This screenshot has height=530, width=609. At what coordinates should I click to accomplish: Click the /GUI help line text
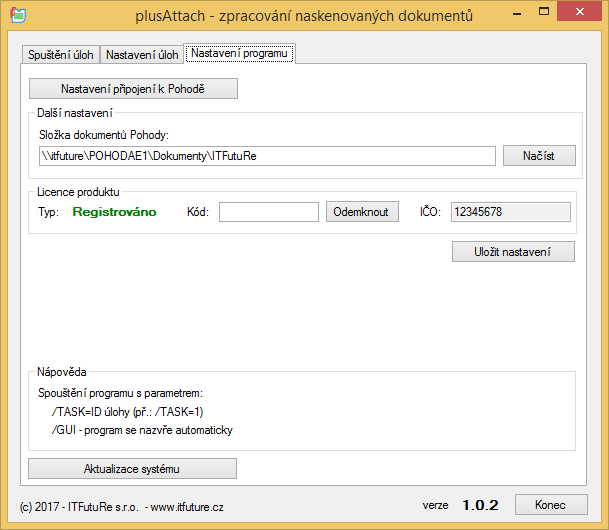(142, 430)
